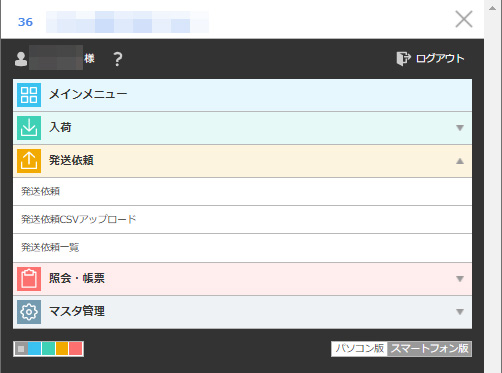Click ログアウト text
Image resolution: width=502 pixels, height=373 pixels.
(x=440, y=59)
